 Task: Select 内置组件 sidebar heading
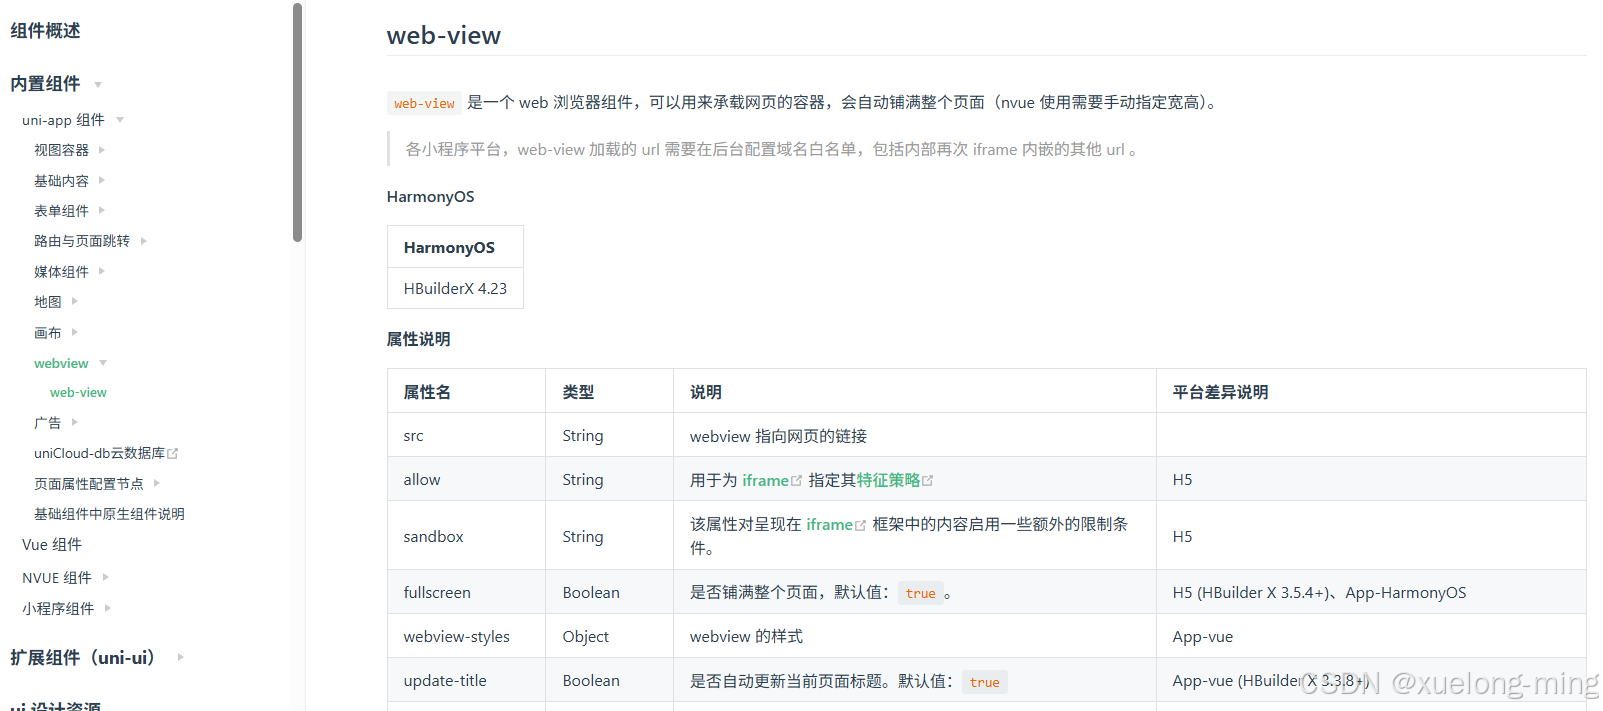[45, 84]
